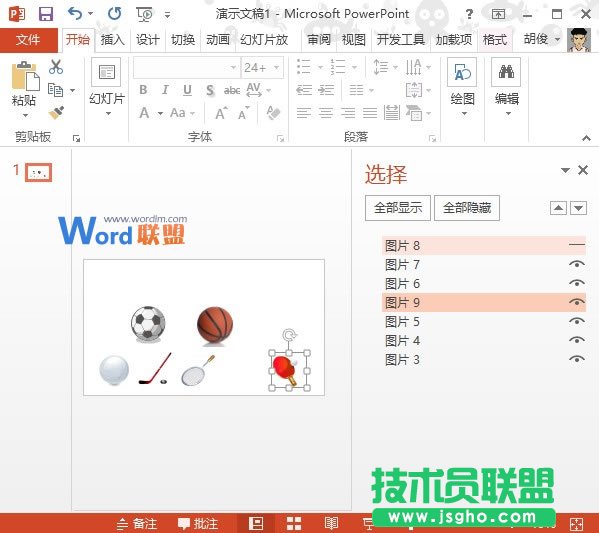
Task: Click the Copy icon
Action: coord(56,90)
